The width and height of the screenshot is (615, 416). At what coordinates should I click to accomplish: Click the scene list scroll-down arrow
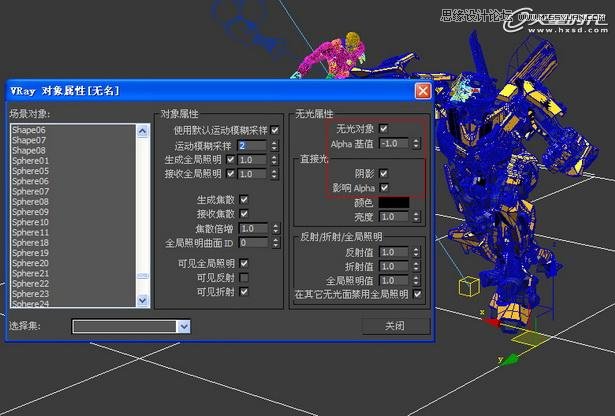(x=142, y=300)
